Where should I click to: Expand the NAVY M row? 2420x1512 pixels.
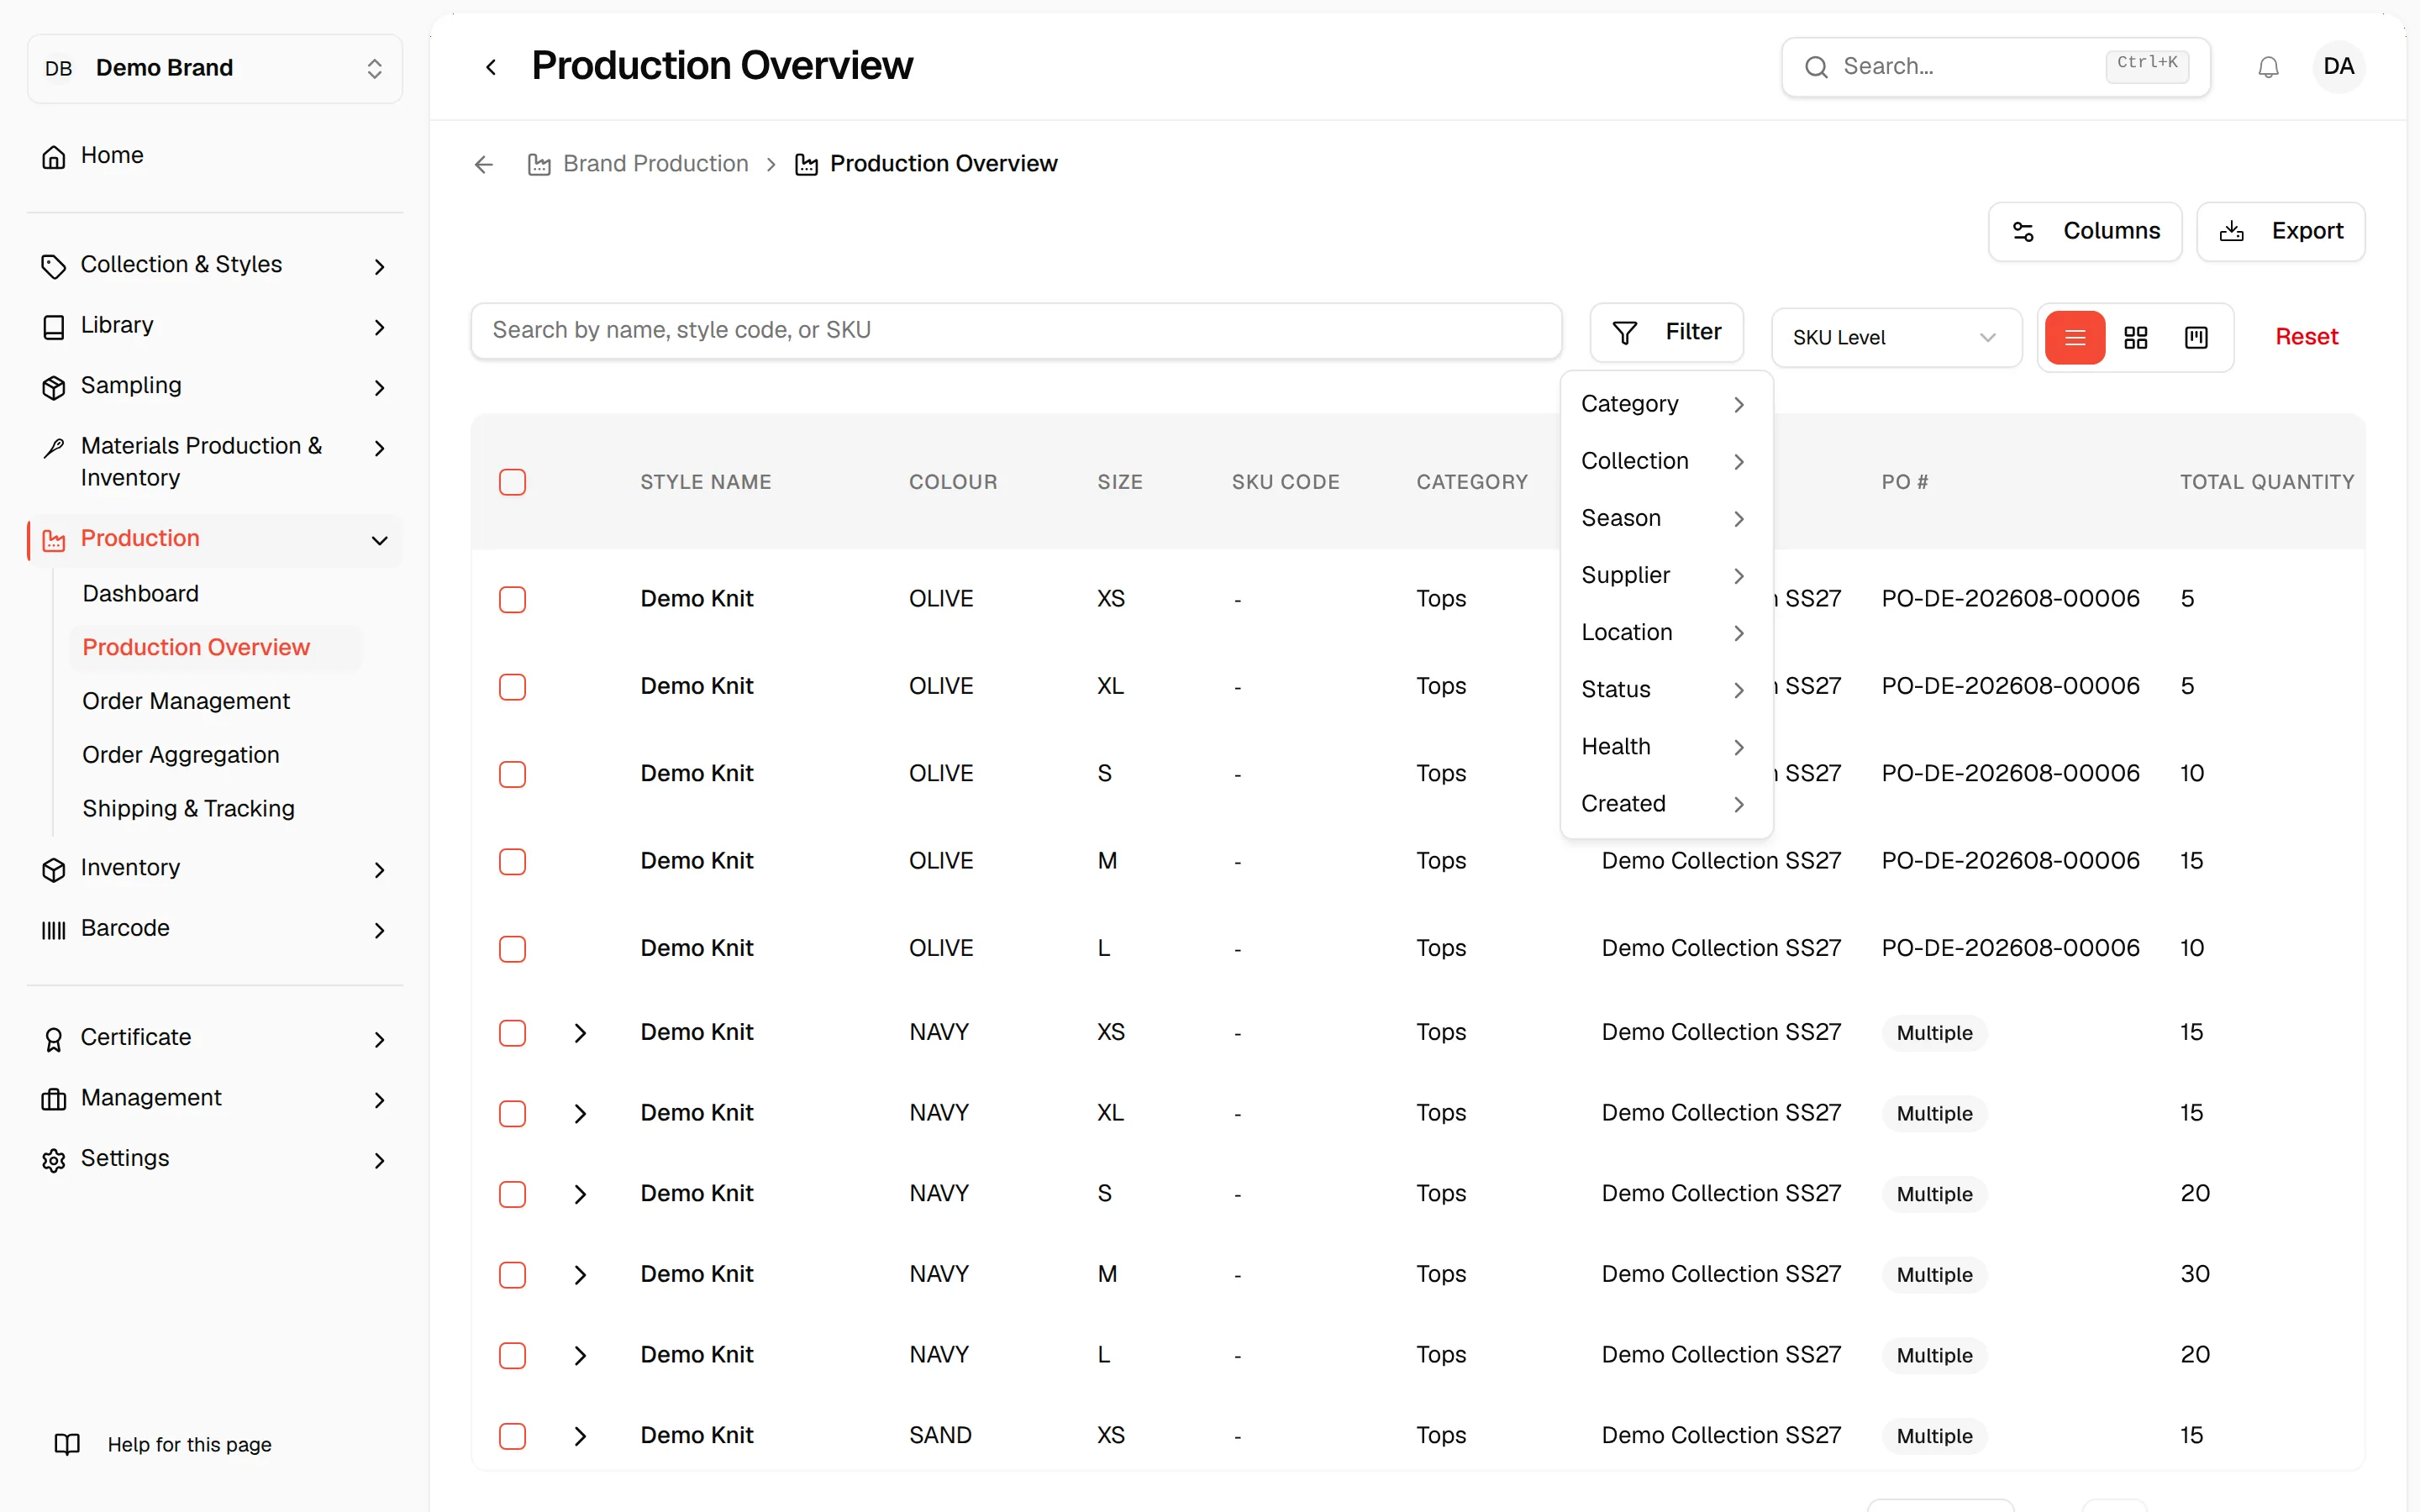point(580,1274)
